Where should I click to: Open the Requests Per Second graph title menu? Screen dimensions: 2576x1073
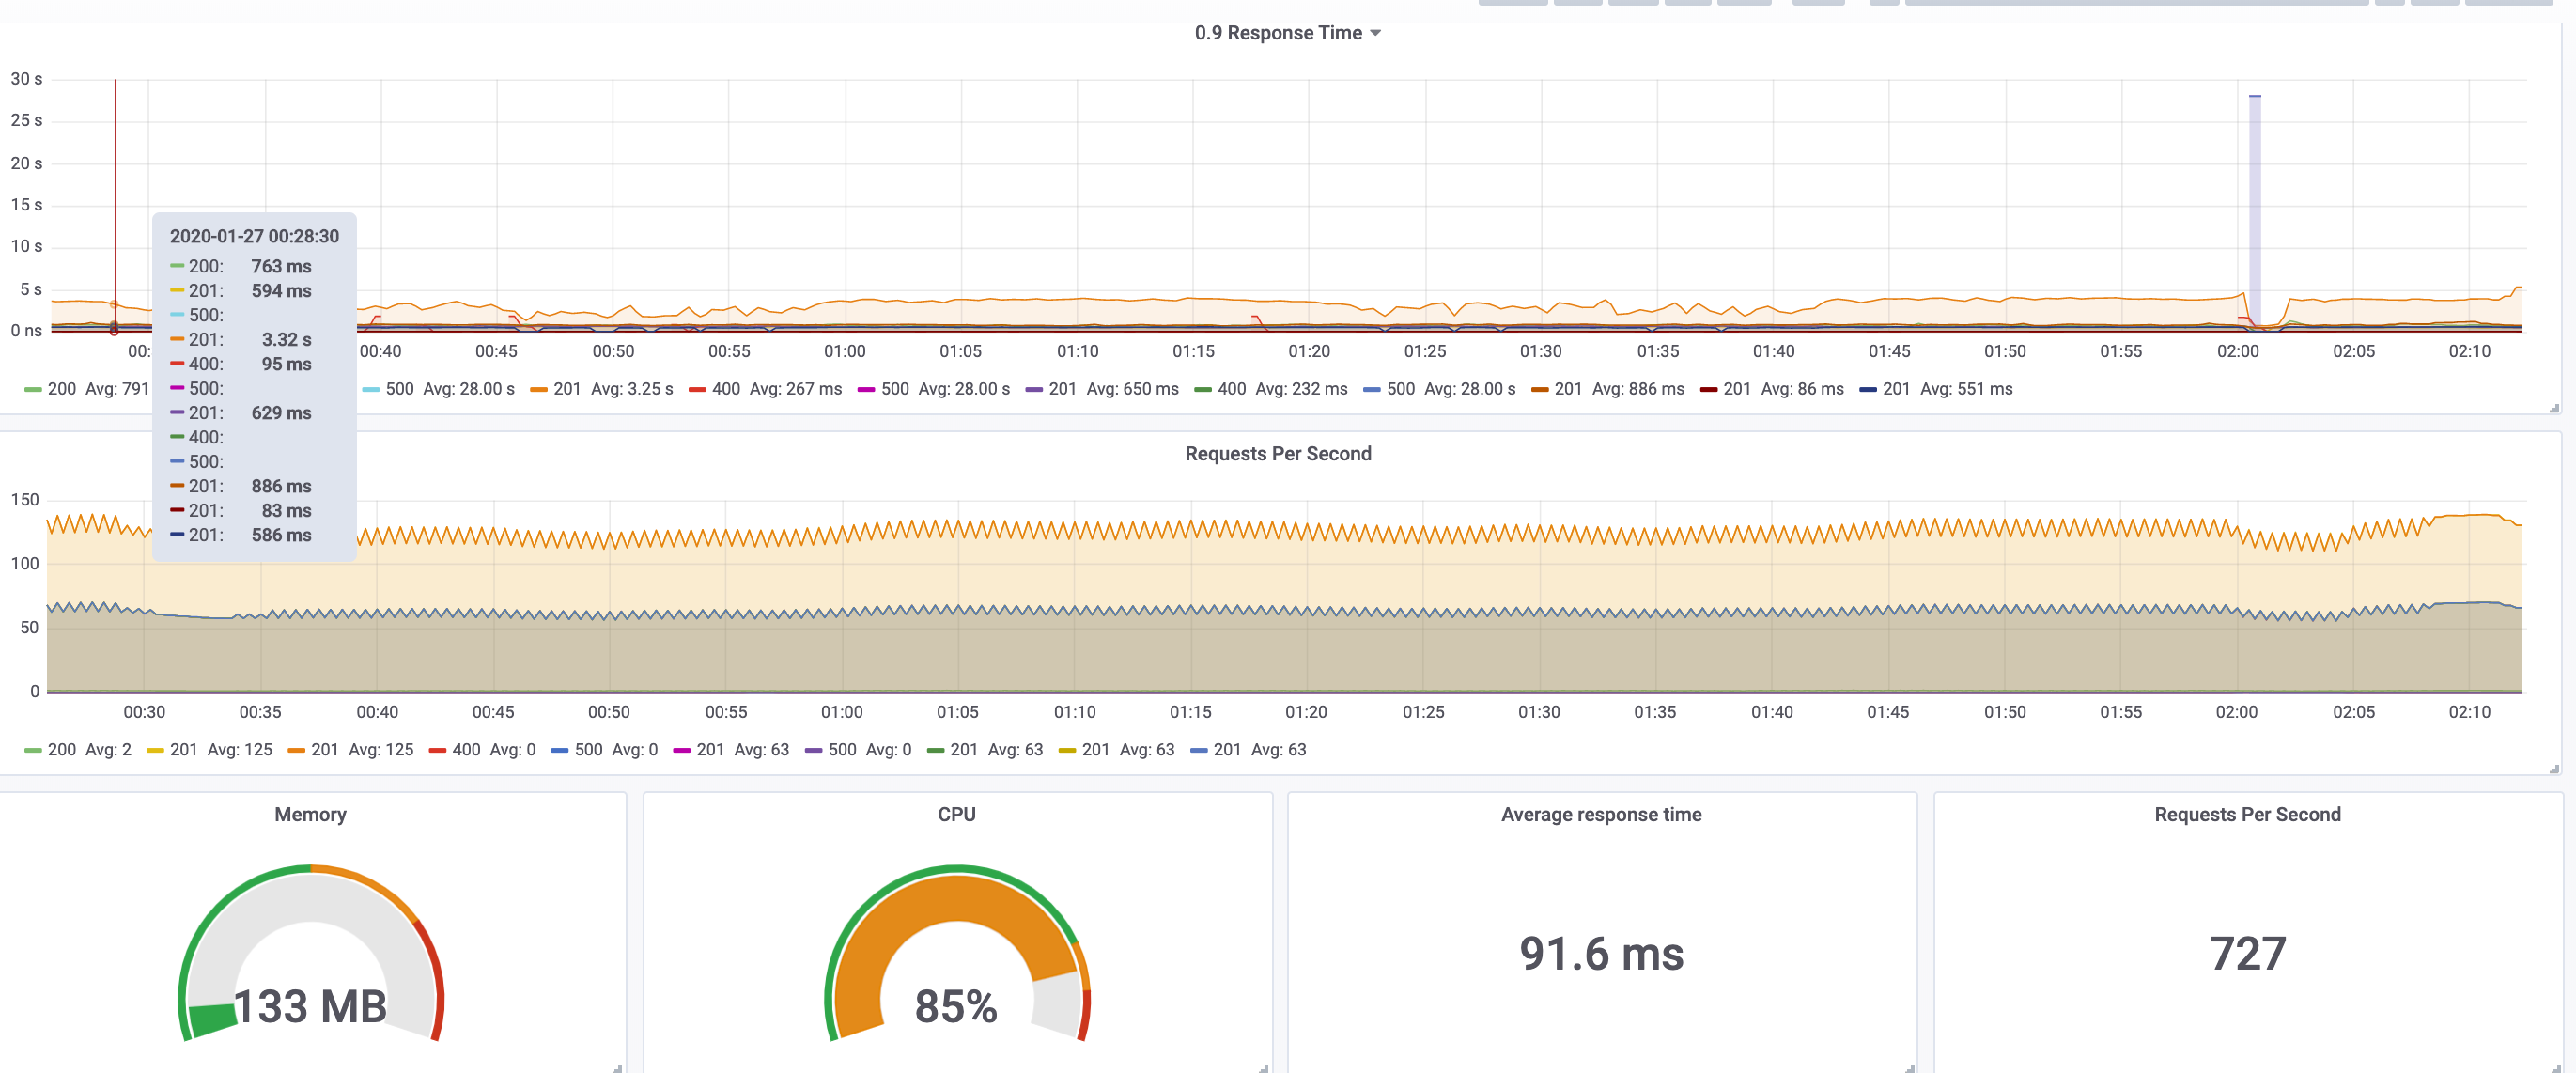(x=1277, y=454)
